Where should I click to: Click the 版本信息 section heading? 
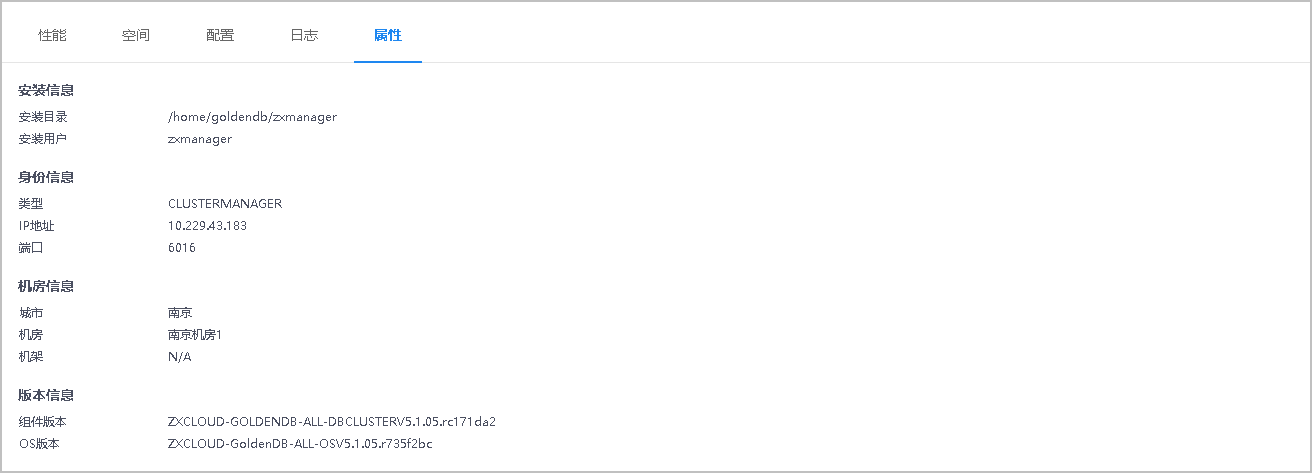[x=46, y=395]
